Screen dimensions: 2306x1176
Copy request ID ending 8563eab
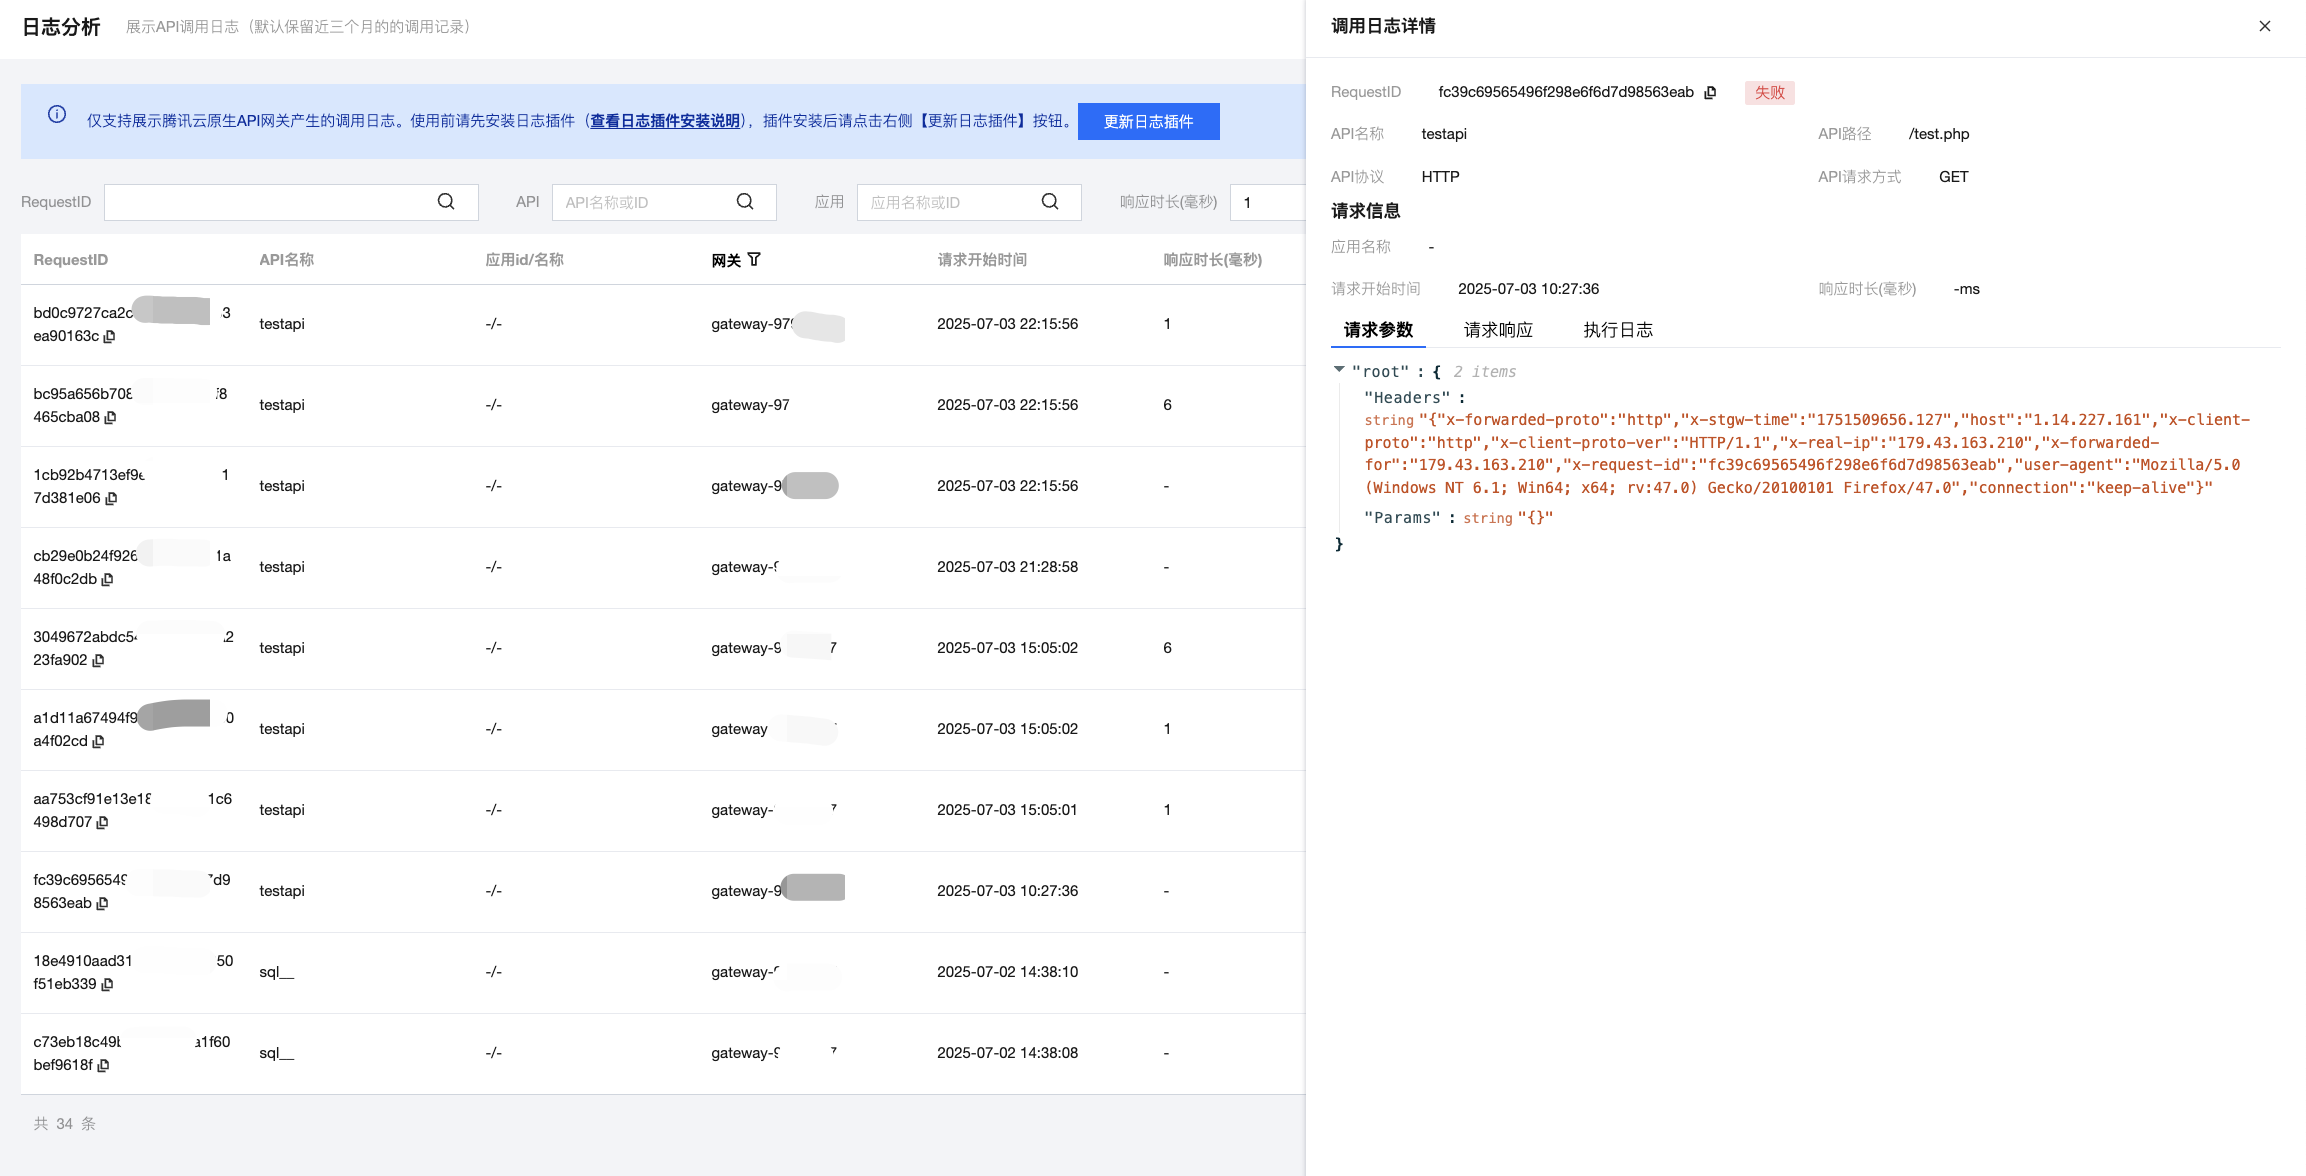pyautogui.click(x=102, y=904)
